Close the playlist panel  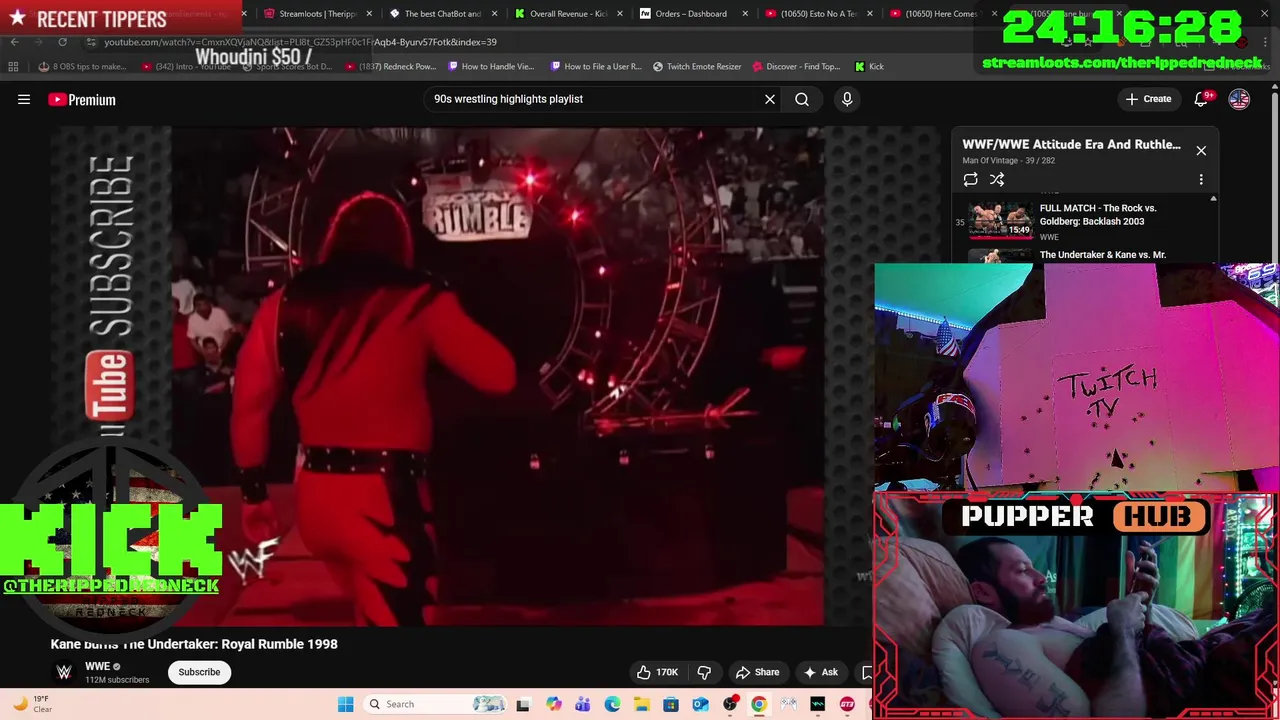pyautogui.click(x=1201, y=151)
